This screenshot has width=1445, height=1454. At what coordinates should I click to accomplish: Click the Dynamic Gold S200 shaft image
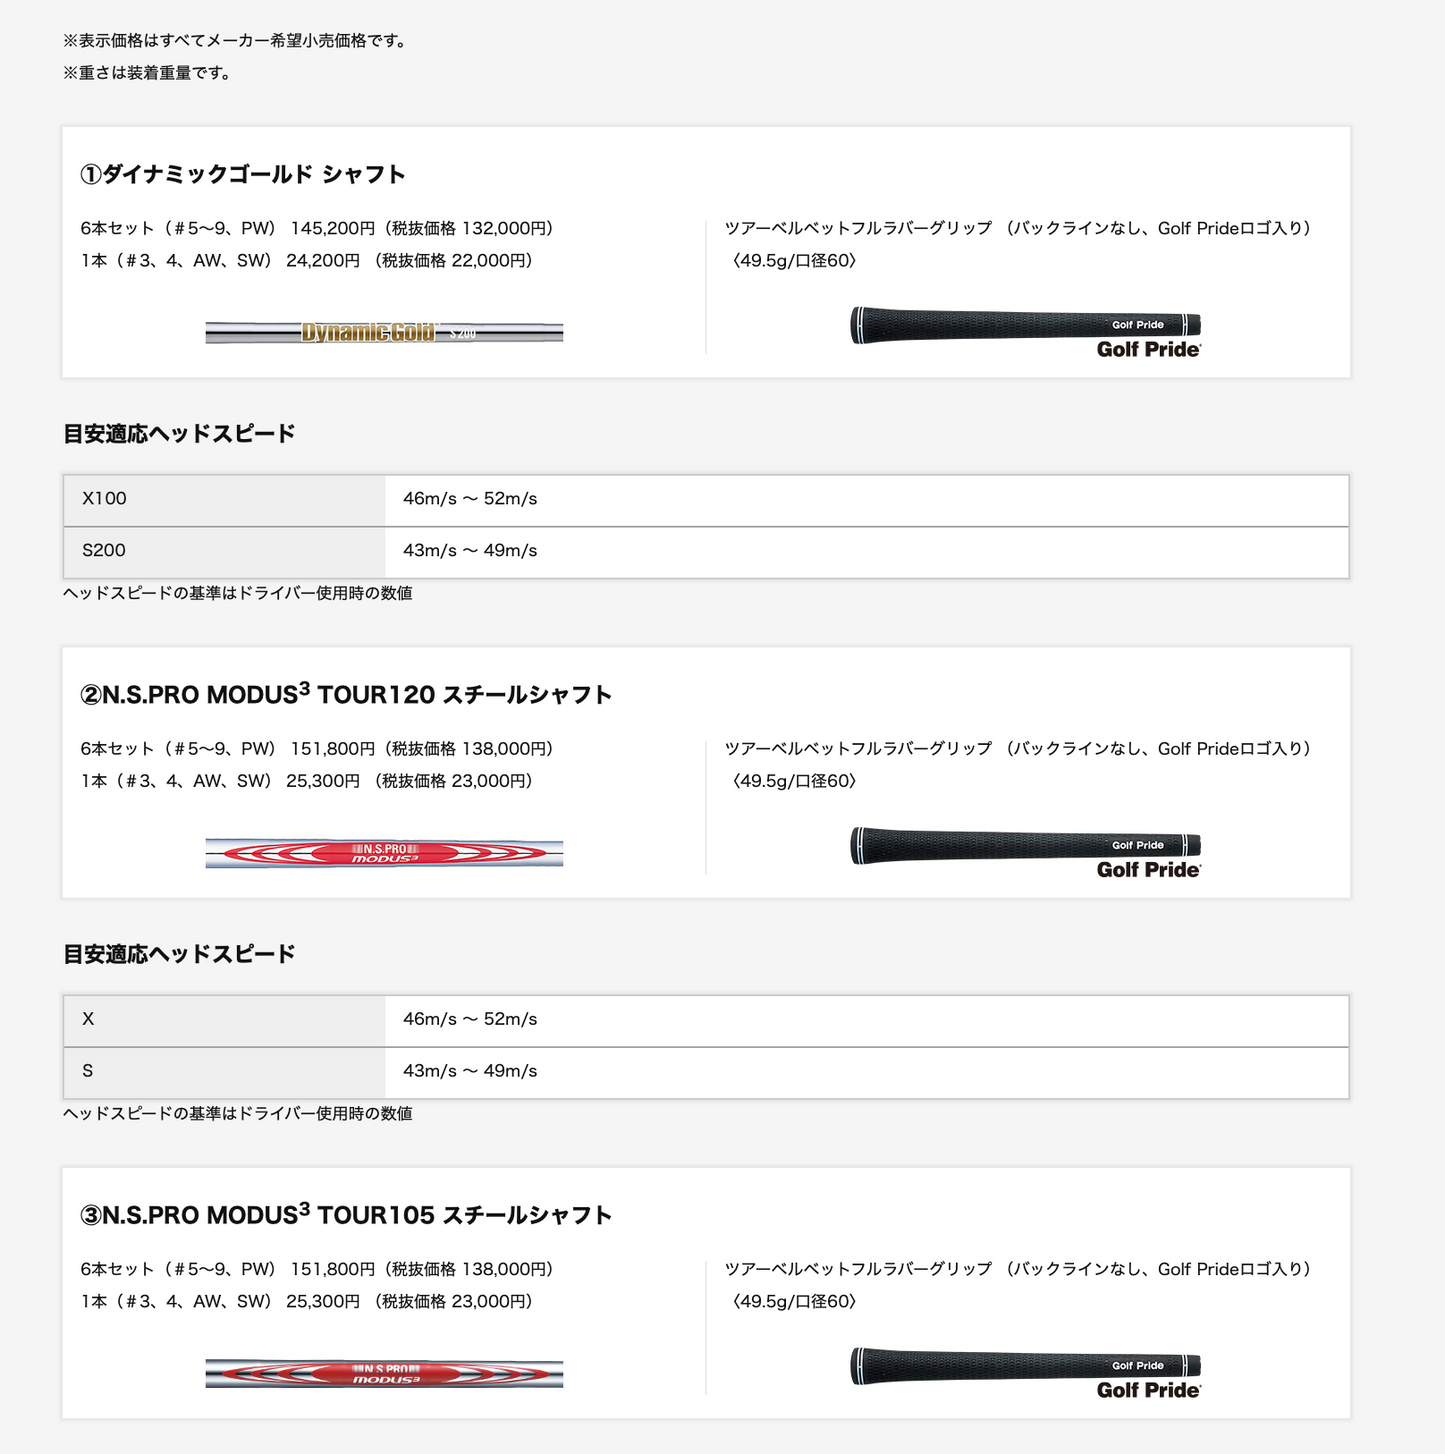(384, 333)
